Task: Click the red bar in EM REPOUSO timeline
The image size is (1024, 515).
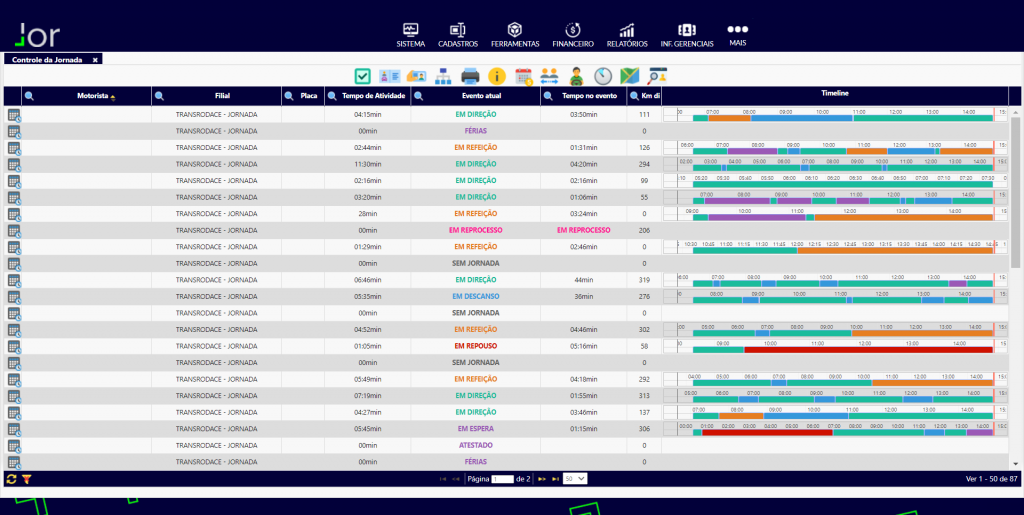Action: coord(869,350)
